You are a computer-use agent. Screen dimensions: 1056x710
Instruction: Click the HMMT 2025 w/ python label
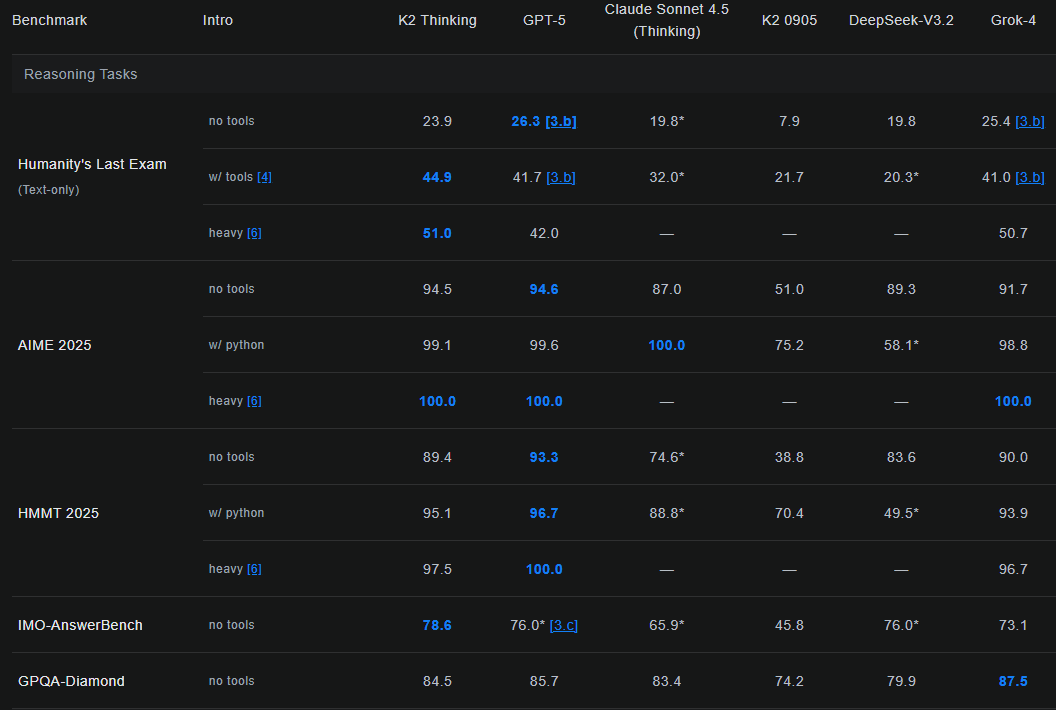tap(236, 513)
